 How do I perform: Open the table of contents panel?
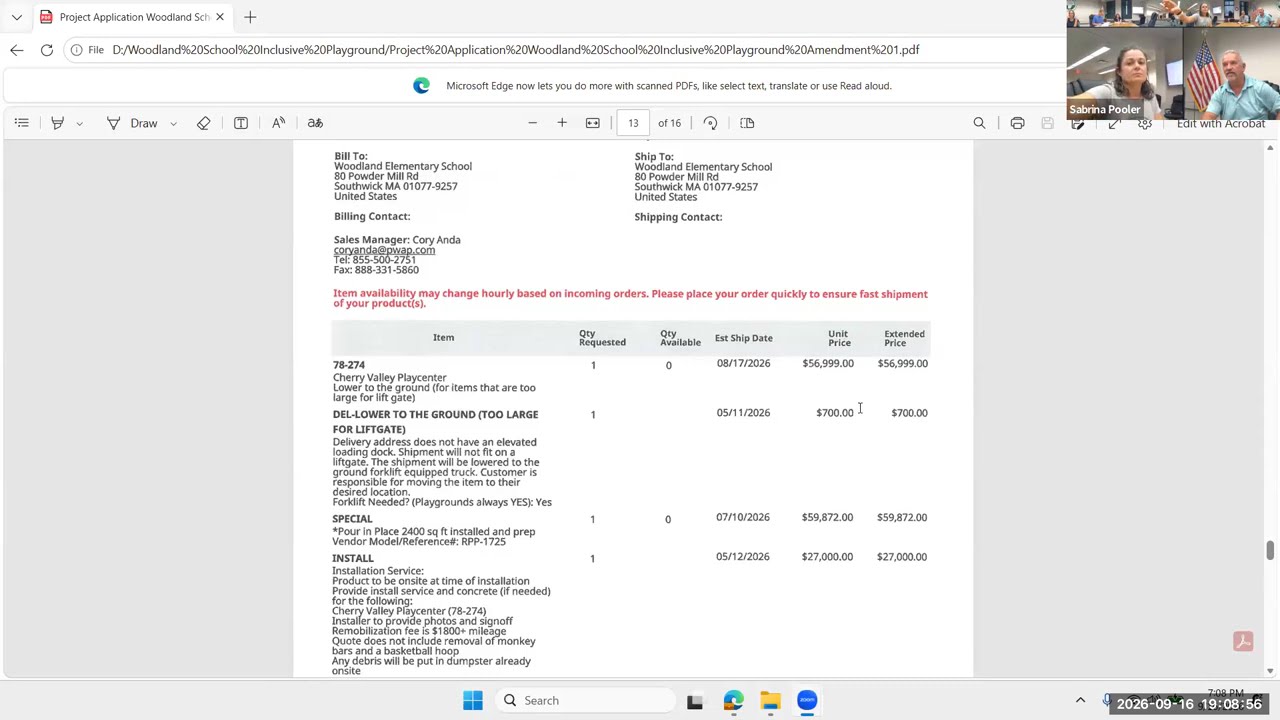point(21,123)
